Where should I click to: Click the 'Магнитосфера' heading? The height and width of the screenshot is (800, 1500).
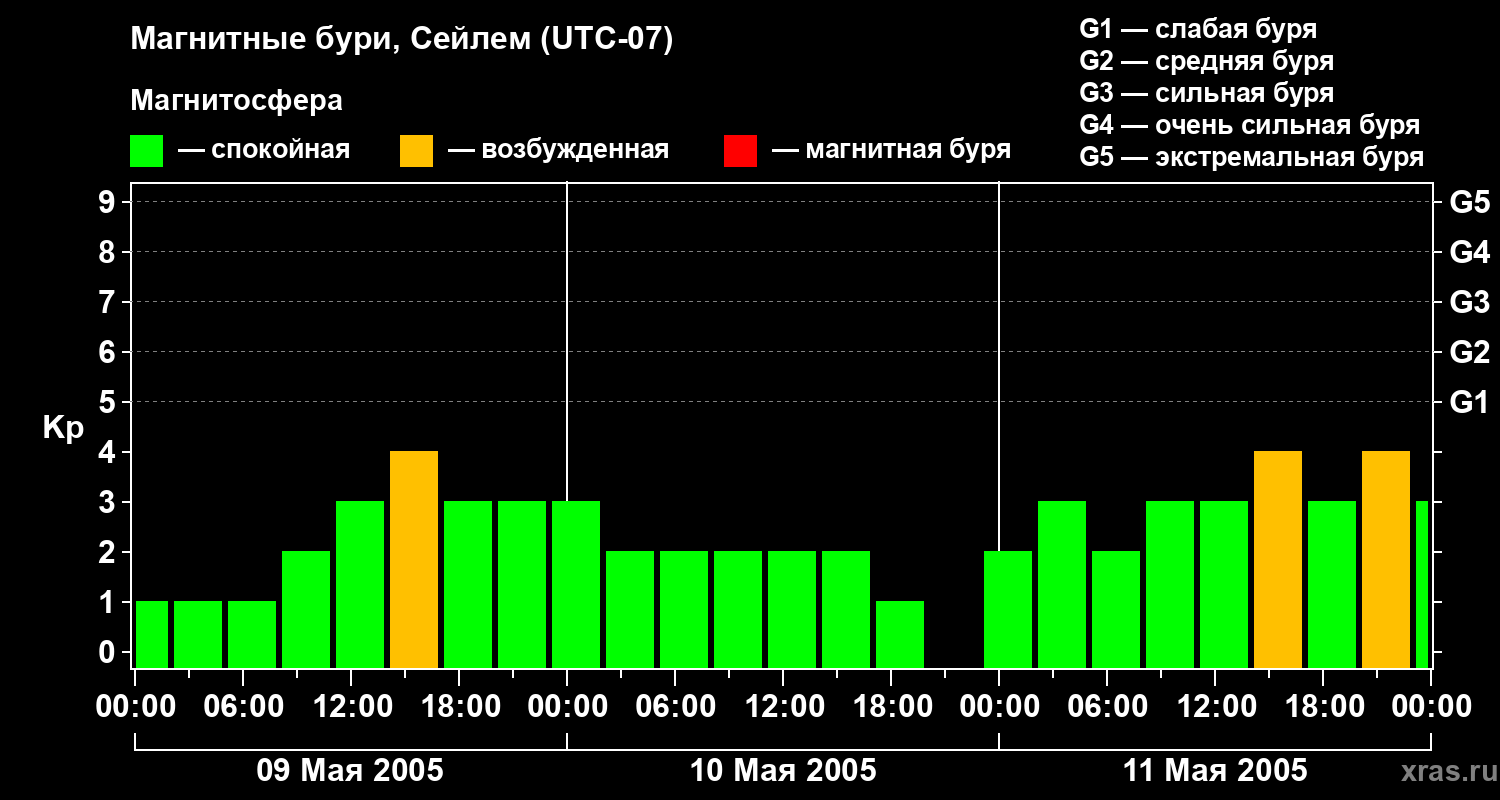pos(237,101)
